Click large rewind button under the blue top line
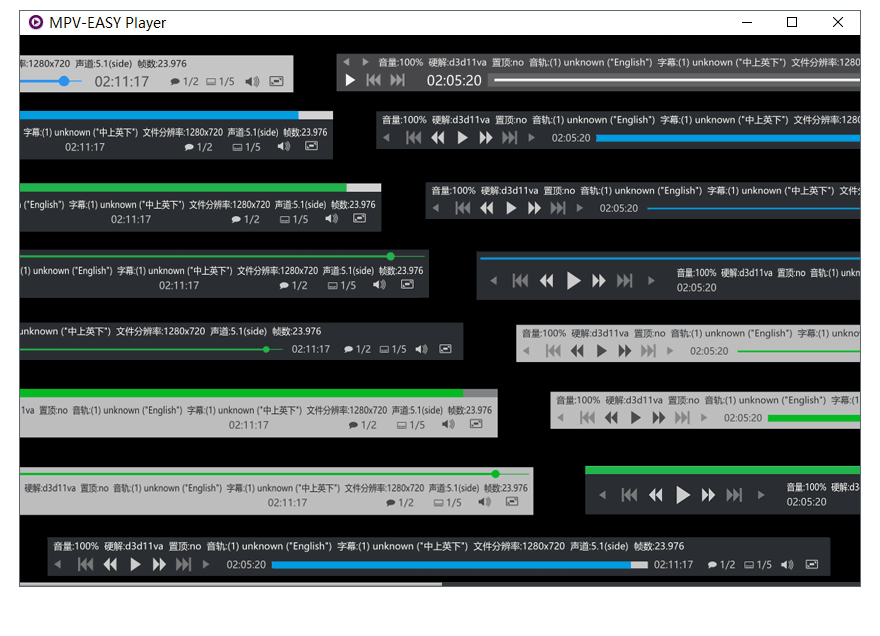Image resolution: width=880 pixels, height=636 pixels. tap(547, 280)
